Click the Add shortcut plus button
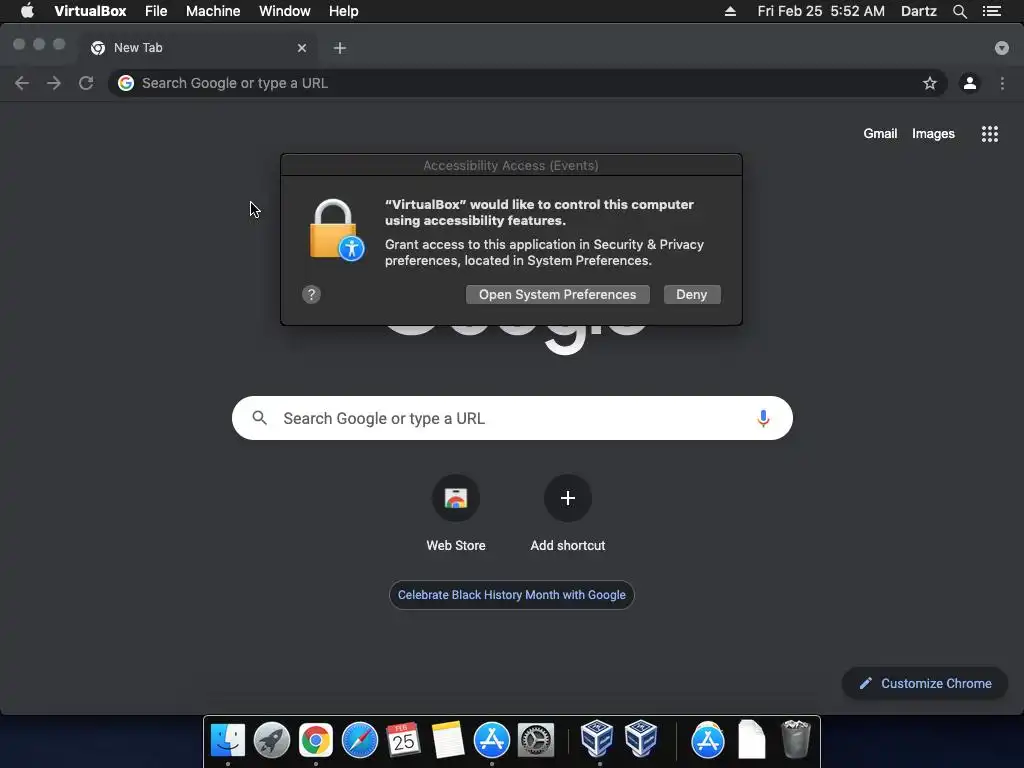 (568, 498)
